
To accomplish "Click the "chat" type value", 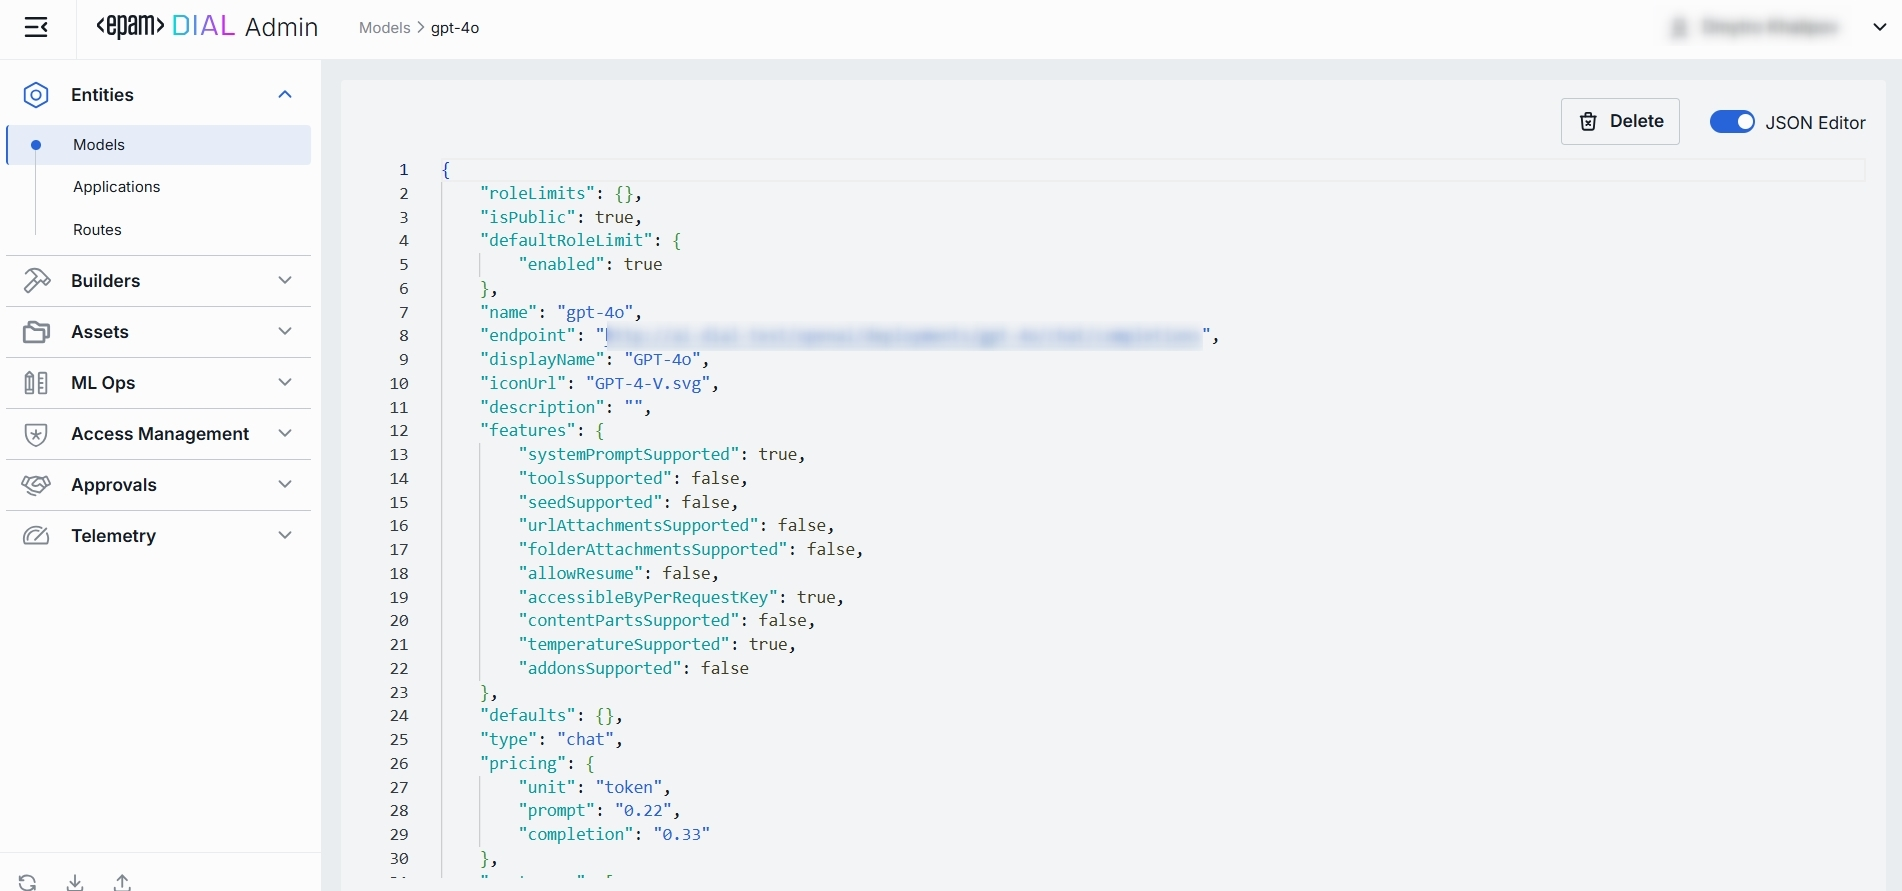I will (586, 740).
